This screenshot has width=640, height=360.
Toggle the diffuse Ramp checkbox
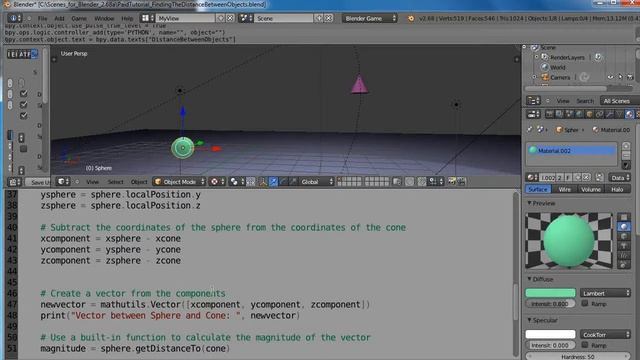coord(585,304)
